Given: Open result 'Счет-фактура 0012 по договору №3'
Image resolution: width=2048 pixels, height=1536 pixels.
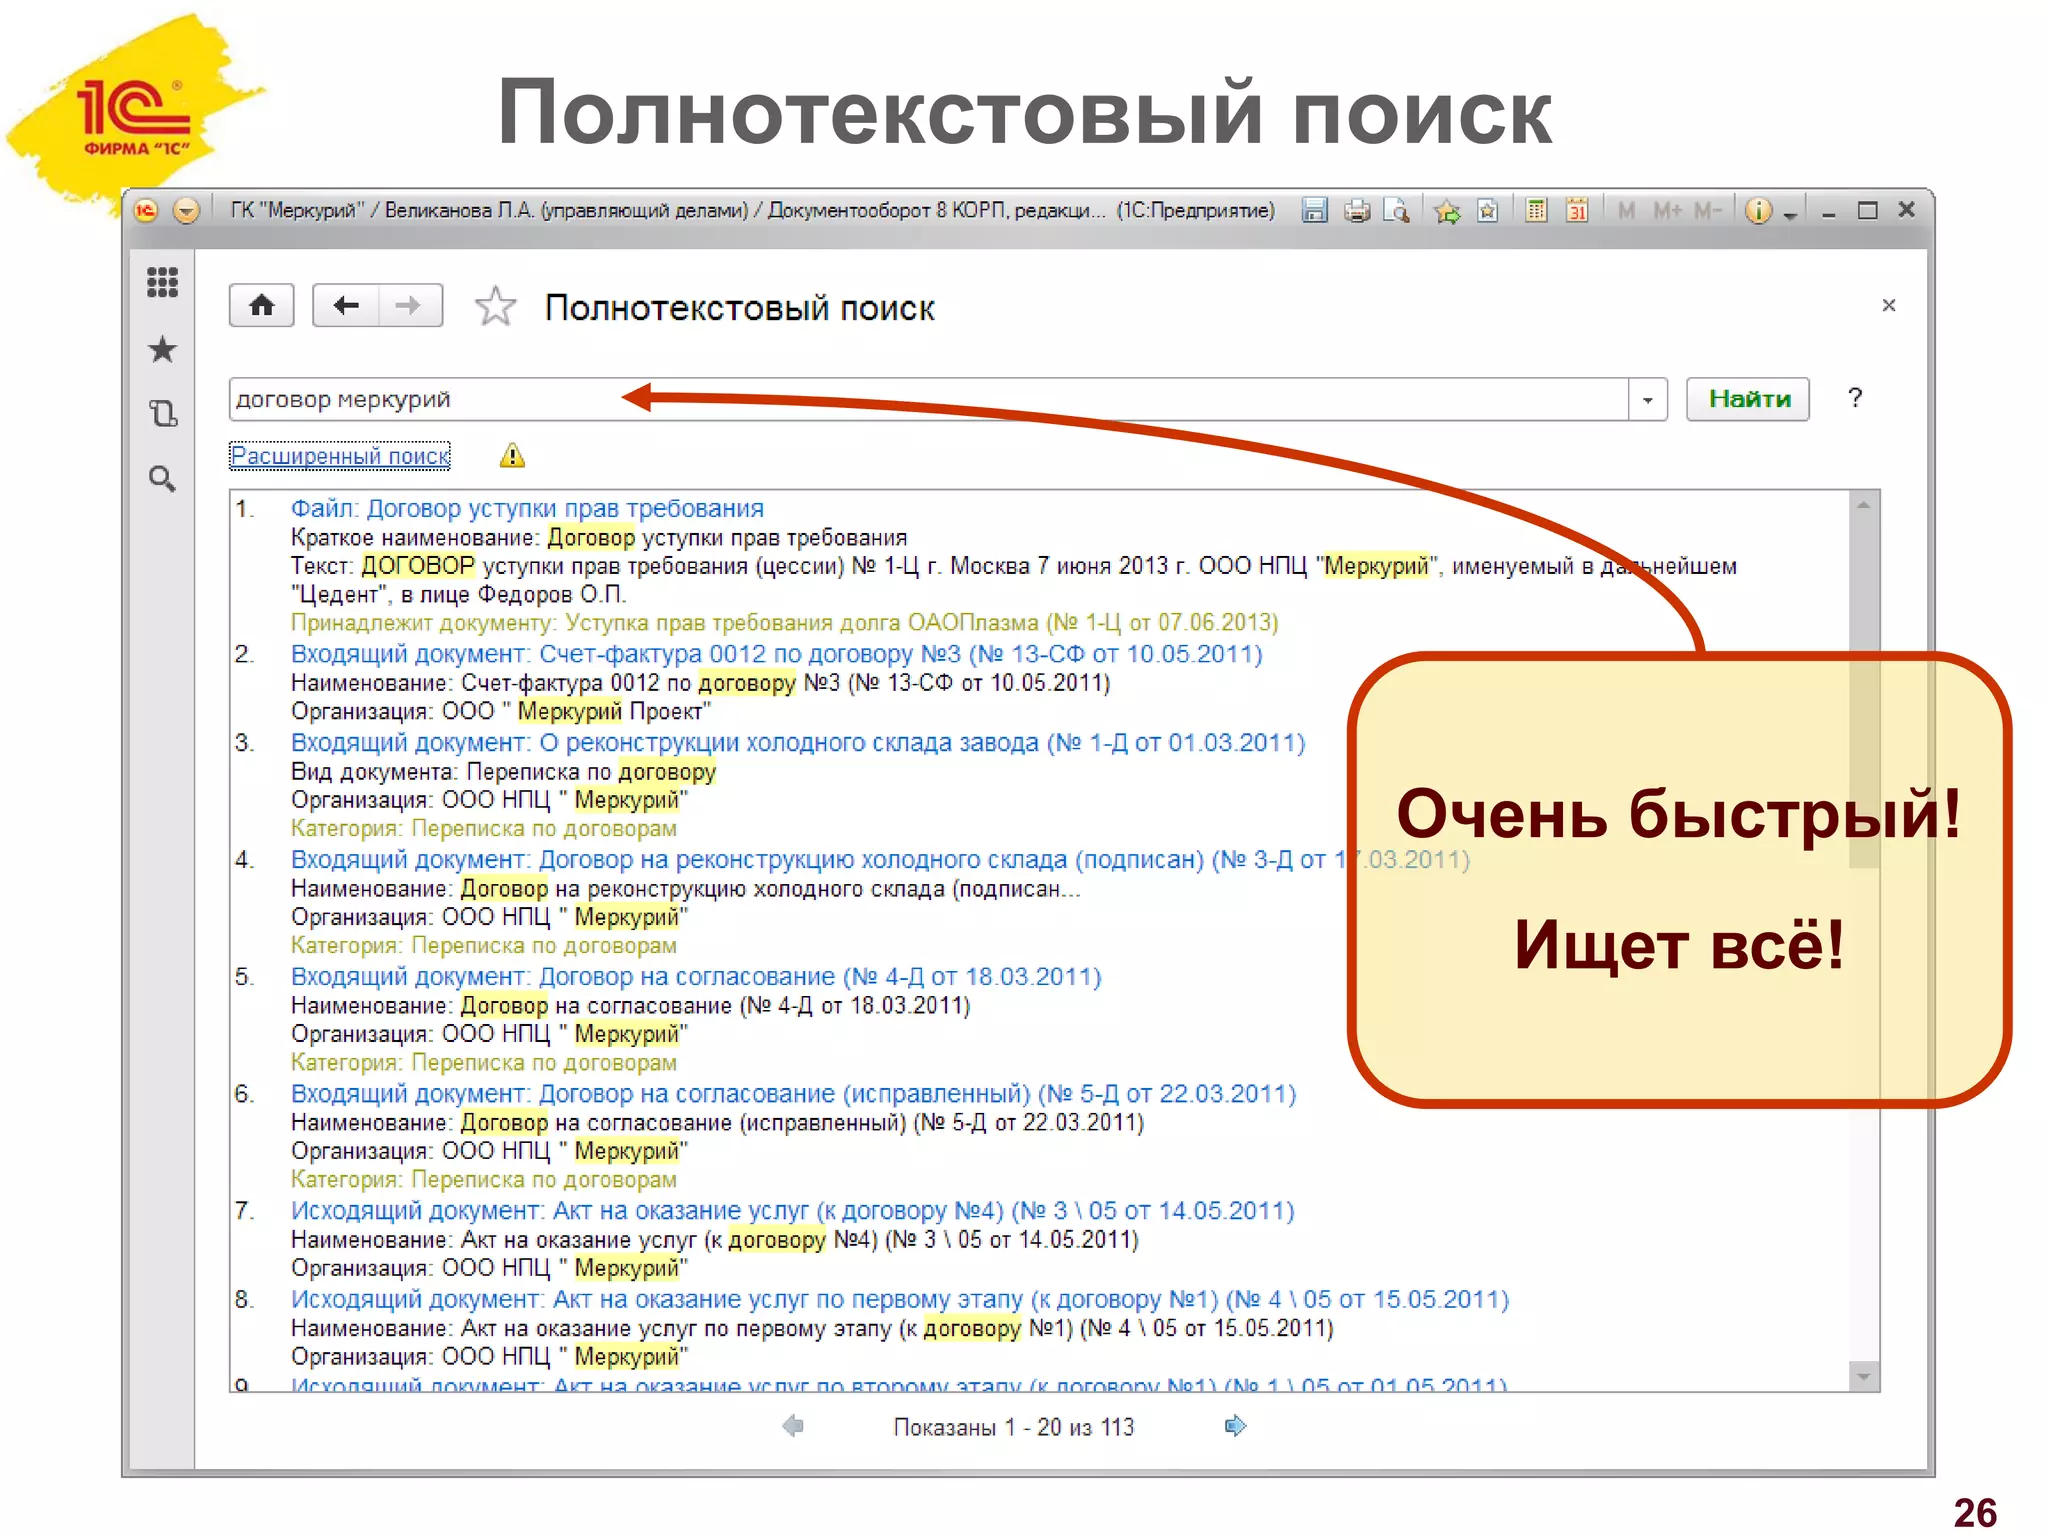Looking at the screenshot, I should [x=777, y=655].
